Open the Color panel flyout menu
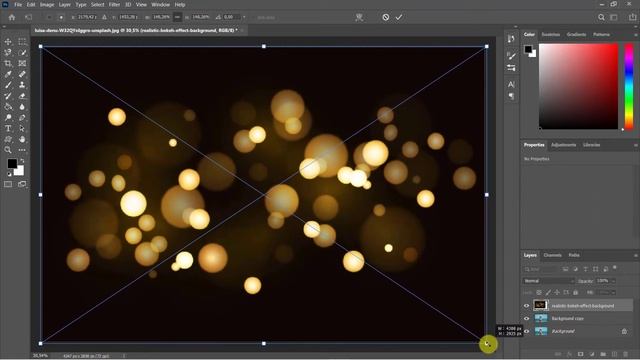Screen dimensions: 640x360 tap(636, 35)
